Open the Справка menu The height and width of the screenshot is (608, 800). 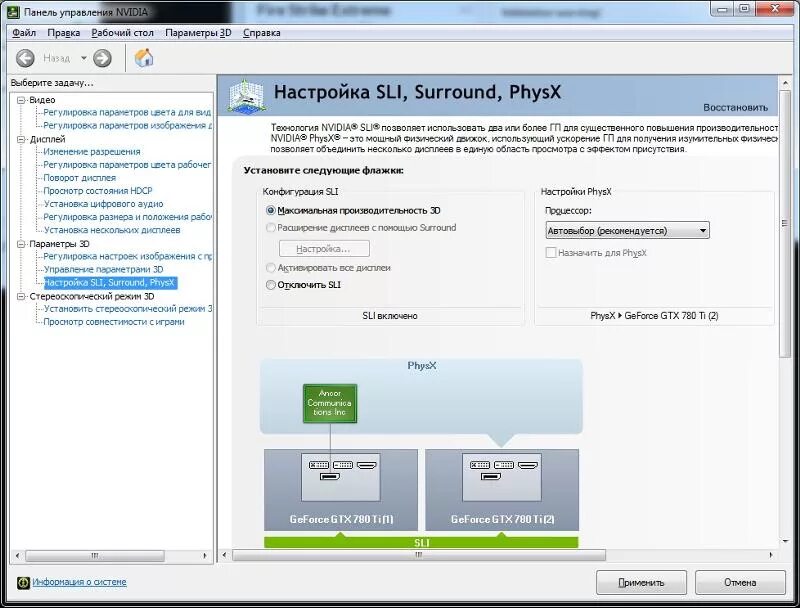click(x=262, y=33)
